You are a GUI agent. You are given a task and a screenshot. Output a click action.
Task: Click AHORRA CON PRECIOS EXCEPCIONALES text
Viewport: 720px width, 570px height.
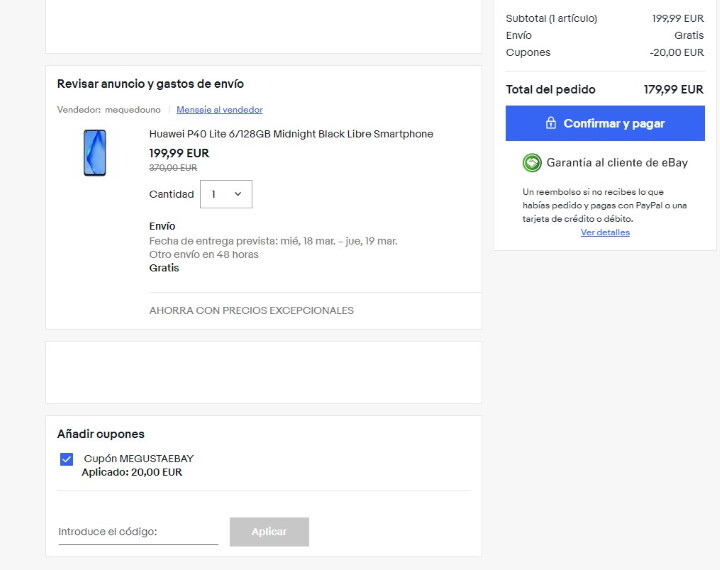click(x=251, y=310)
